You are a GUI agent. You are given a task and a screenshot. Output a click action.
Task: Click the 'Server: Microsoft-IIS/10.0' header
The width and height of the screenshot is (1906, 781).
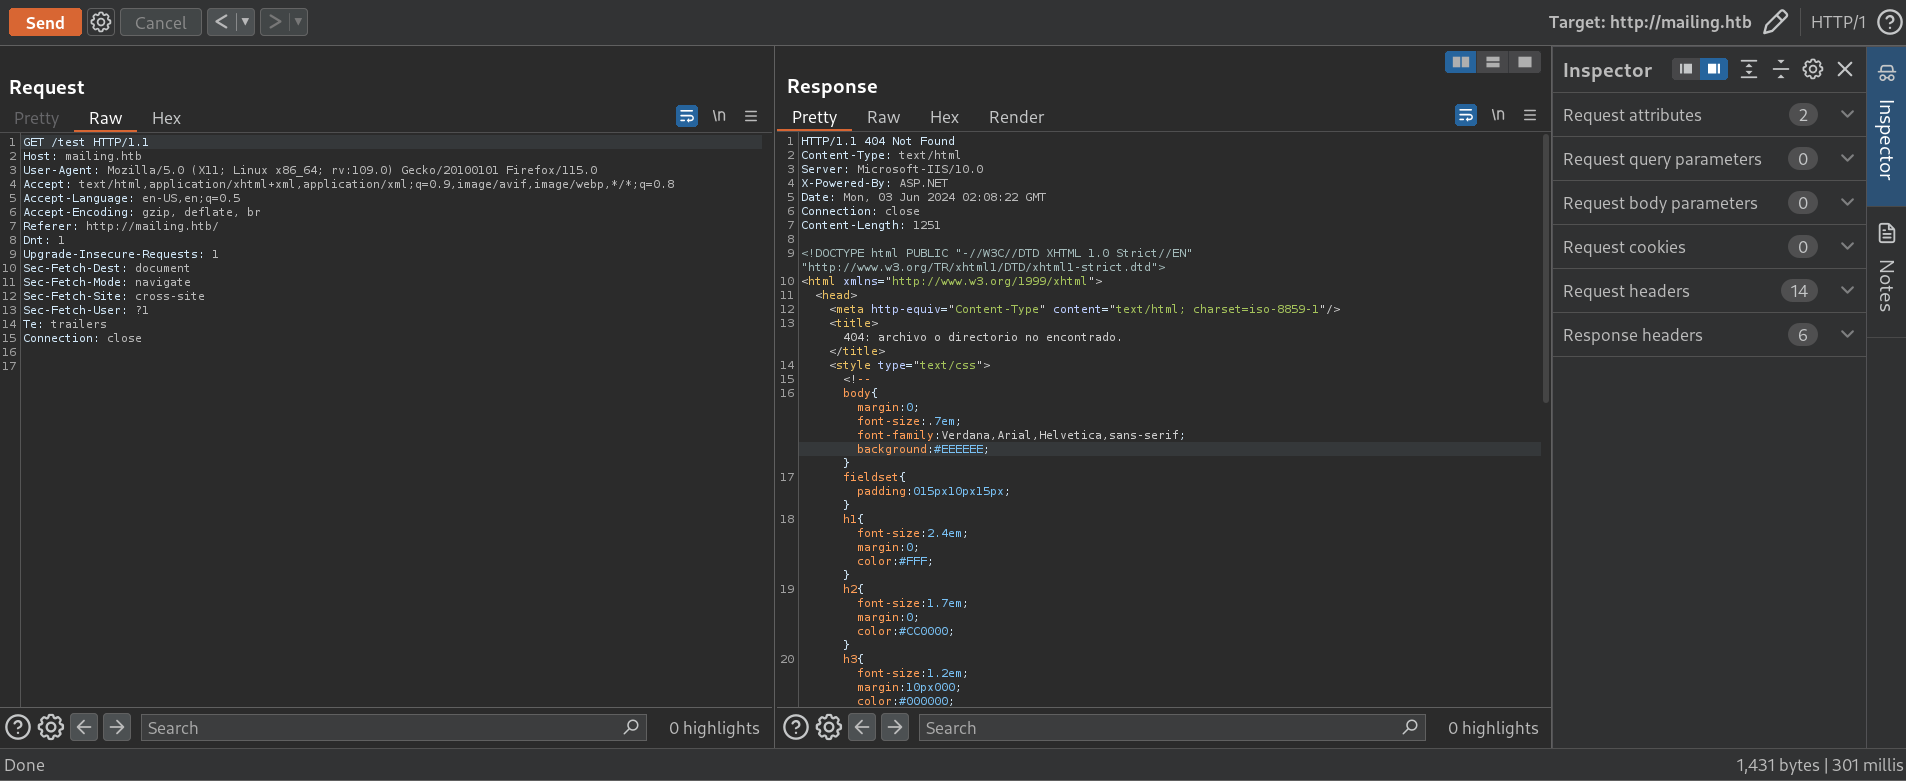[892, 169]
